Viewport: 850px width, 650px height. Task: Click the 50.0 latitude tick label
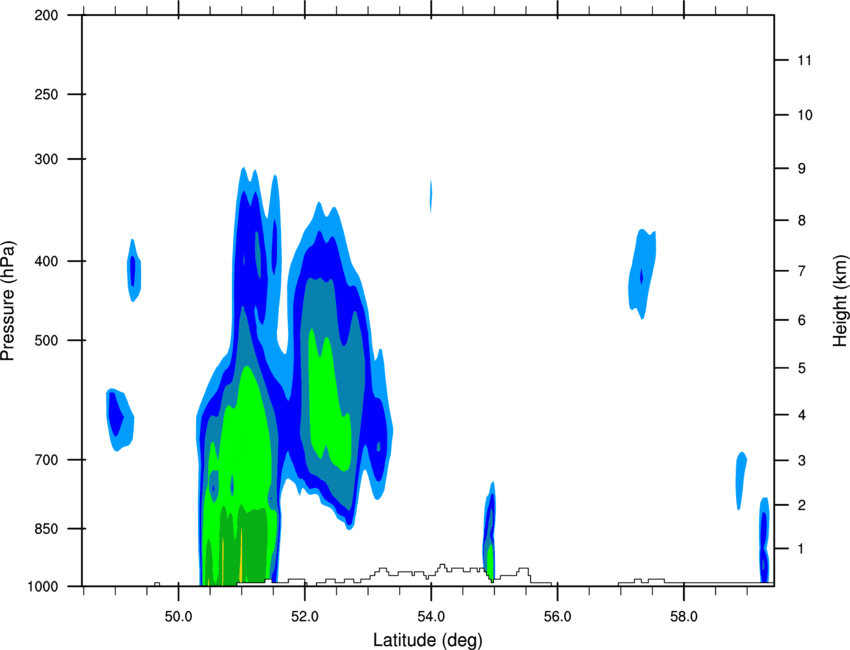(178, 617)
